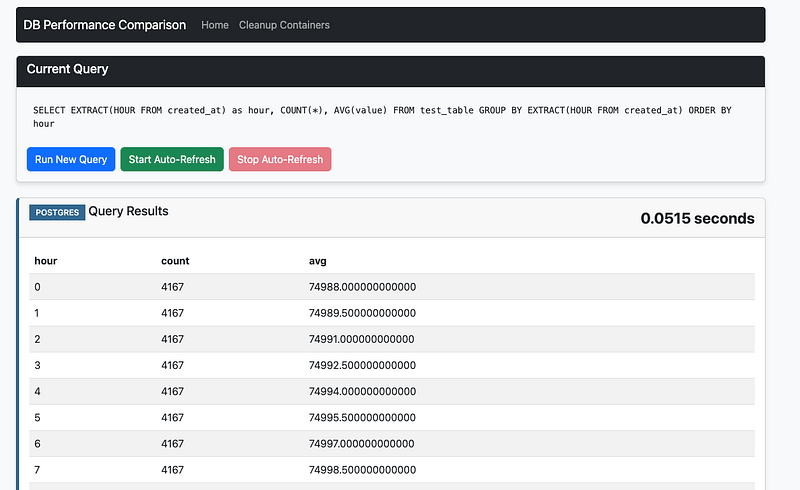Click the Current Query header

tap(67, 69)
